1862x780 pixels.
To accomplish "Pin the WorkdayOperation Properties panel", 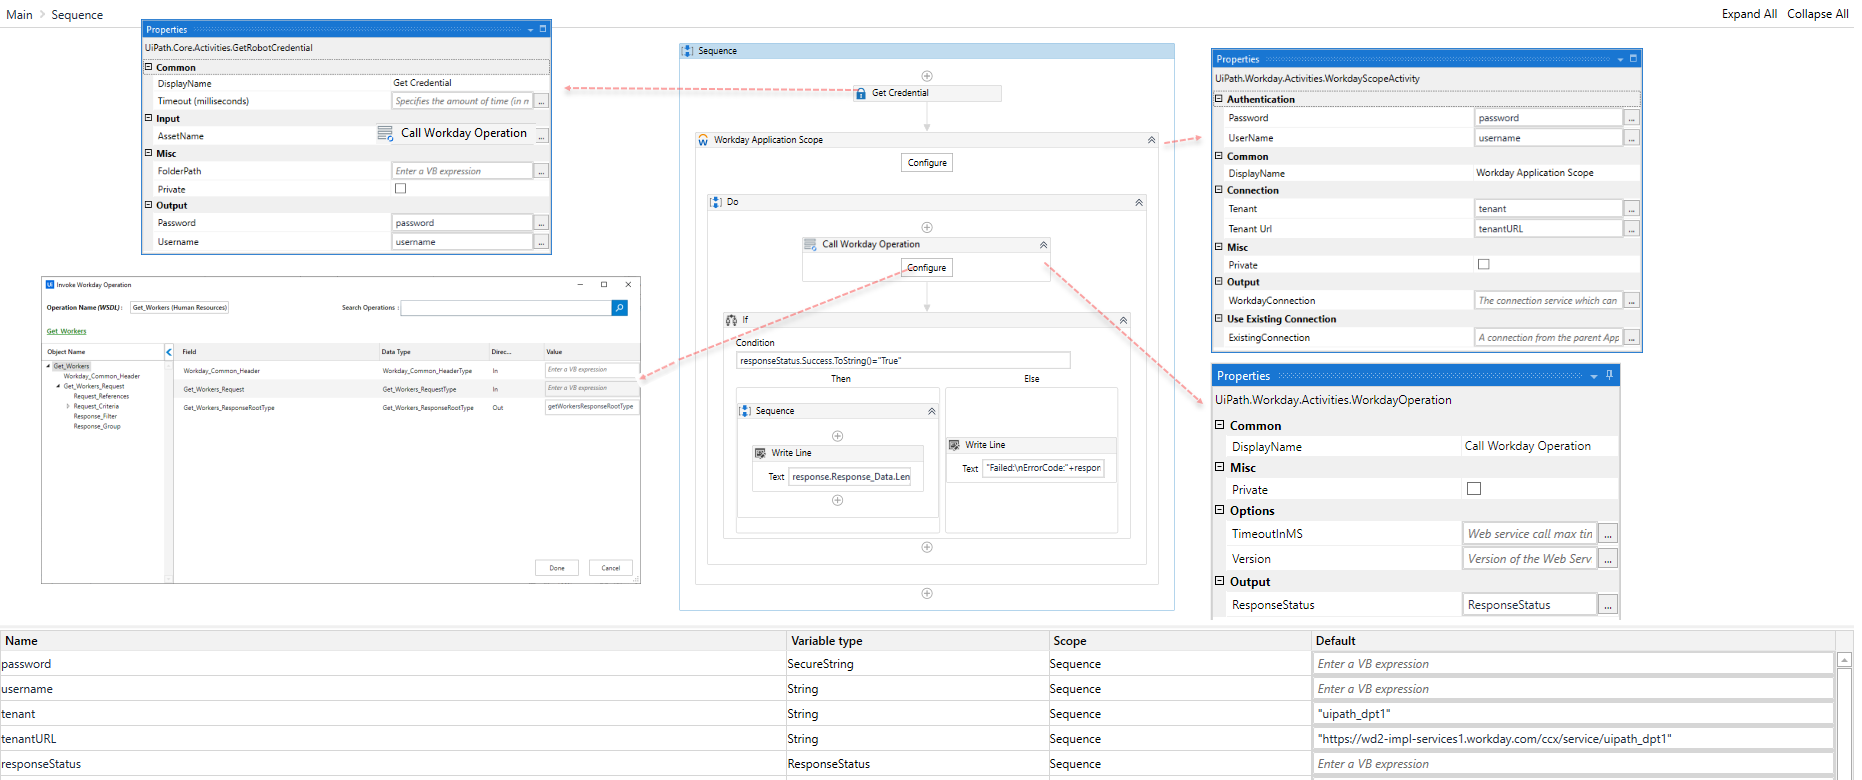I will tap(1609, 375).
